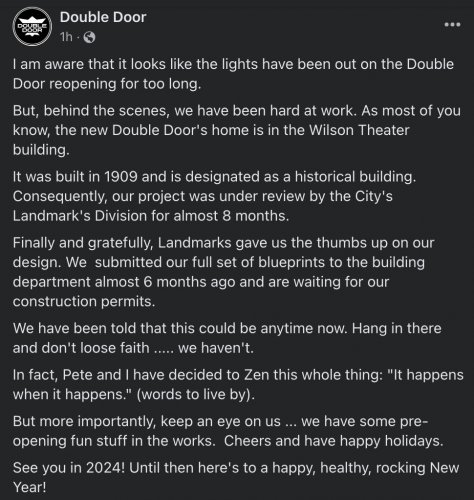Click the paragraph starting 'Finally and gratefully'
The image size is (474, 500).
pyautogui.click(x=223, y=272)
